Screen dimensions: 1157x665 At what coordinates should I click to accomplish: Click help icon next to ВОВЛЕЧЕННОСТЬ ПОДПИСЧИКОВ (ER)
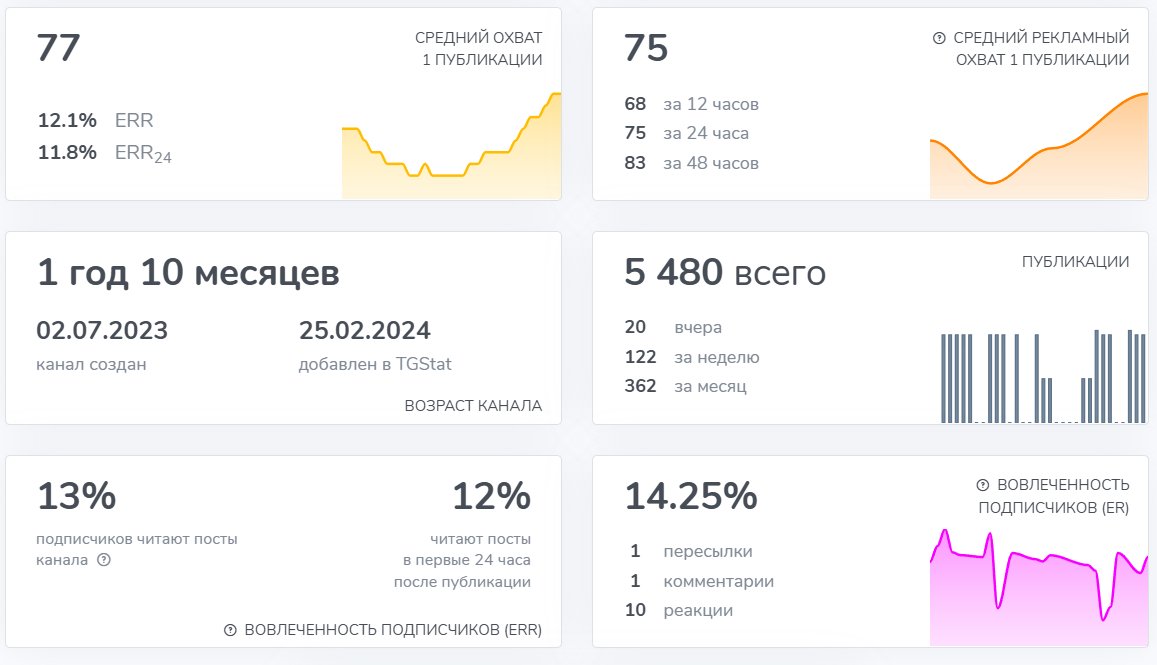tap(982, 485)
